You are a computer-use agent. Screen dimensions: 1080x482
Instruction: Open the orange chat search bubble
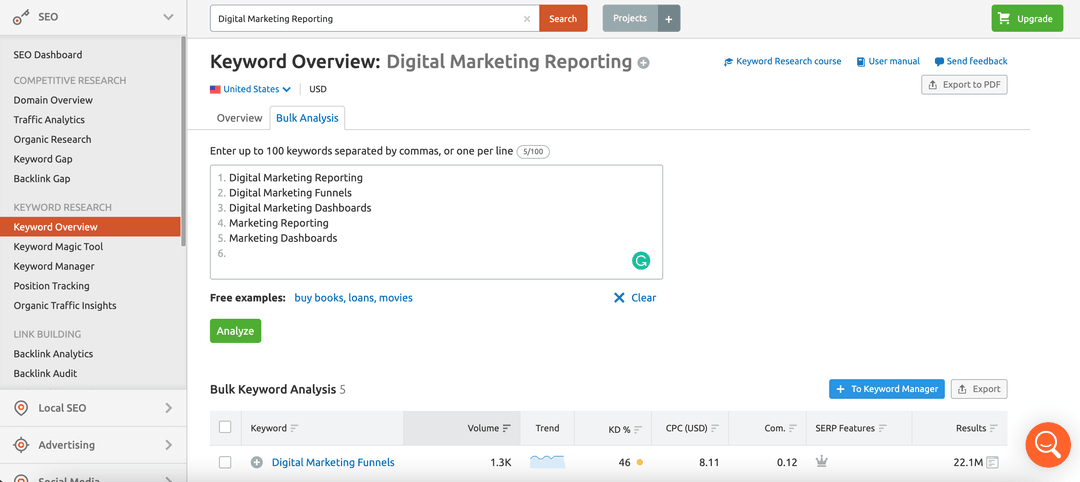click(x=1048, y=445)
